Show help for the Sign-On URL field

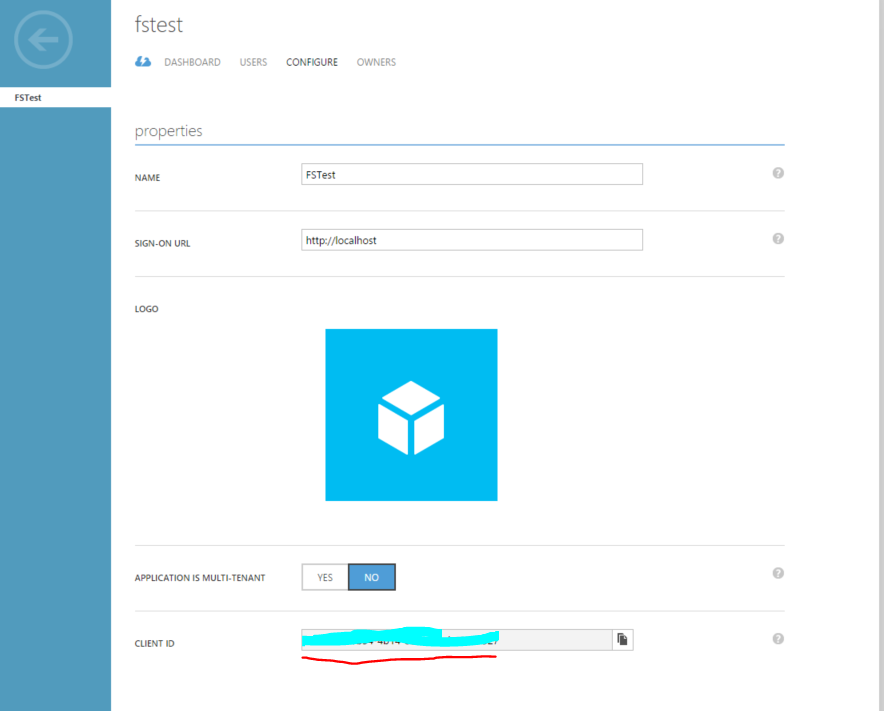pyautogui.click(x=778, y=239)
